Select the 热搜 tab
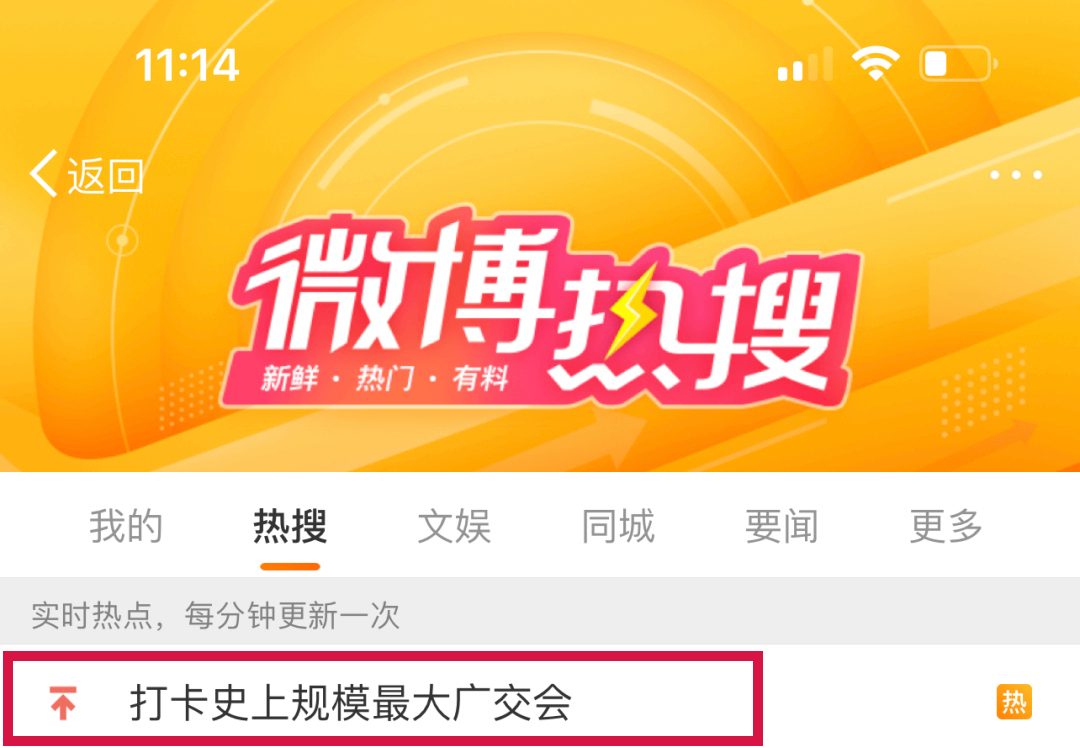 [x=290, y=527]
